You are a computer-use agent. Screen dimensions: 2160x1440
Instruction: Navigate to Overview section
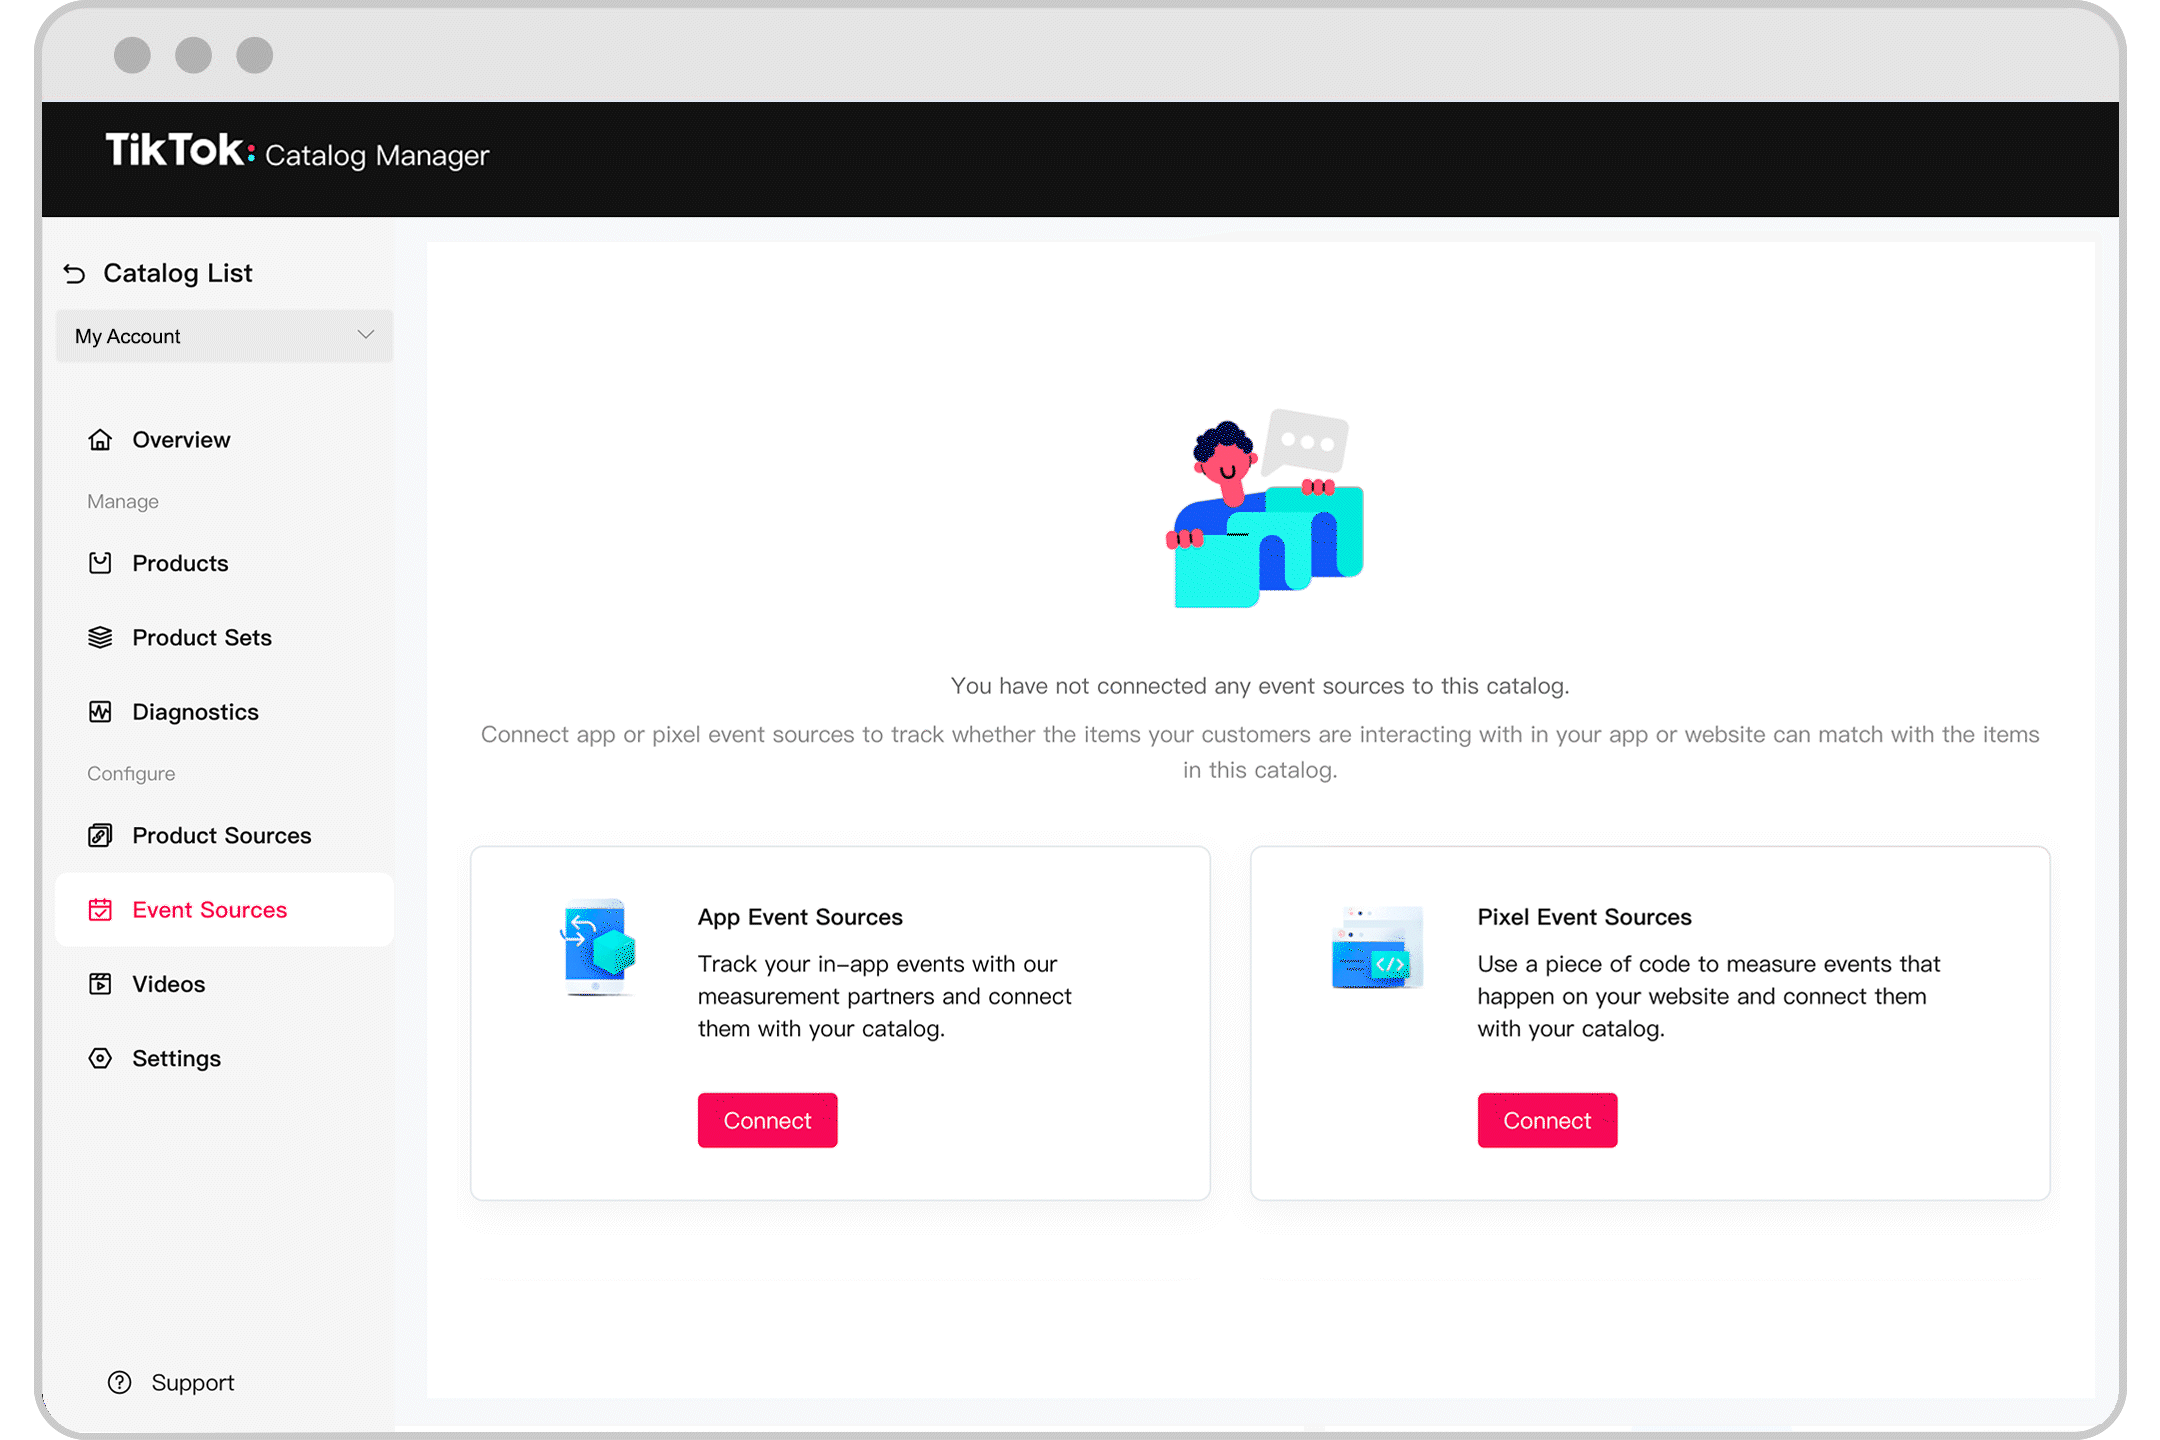click(x=182, y=439)
